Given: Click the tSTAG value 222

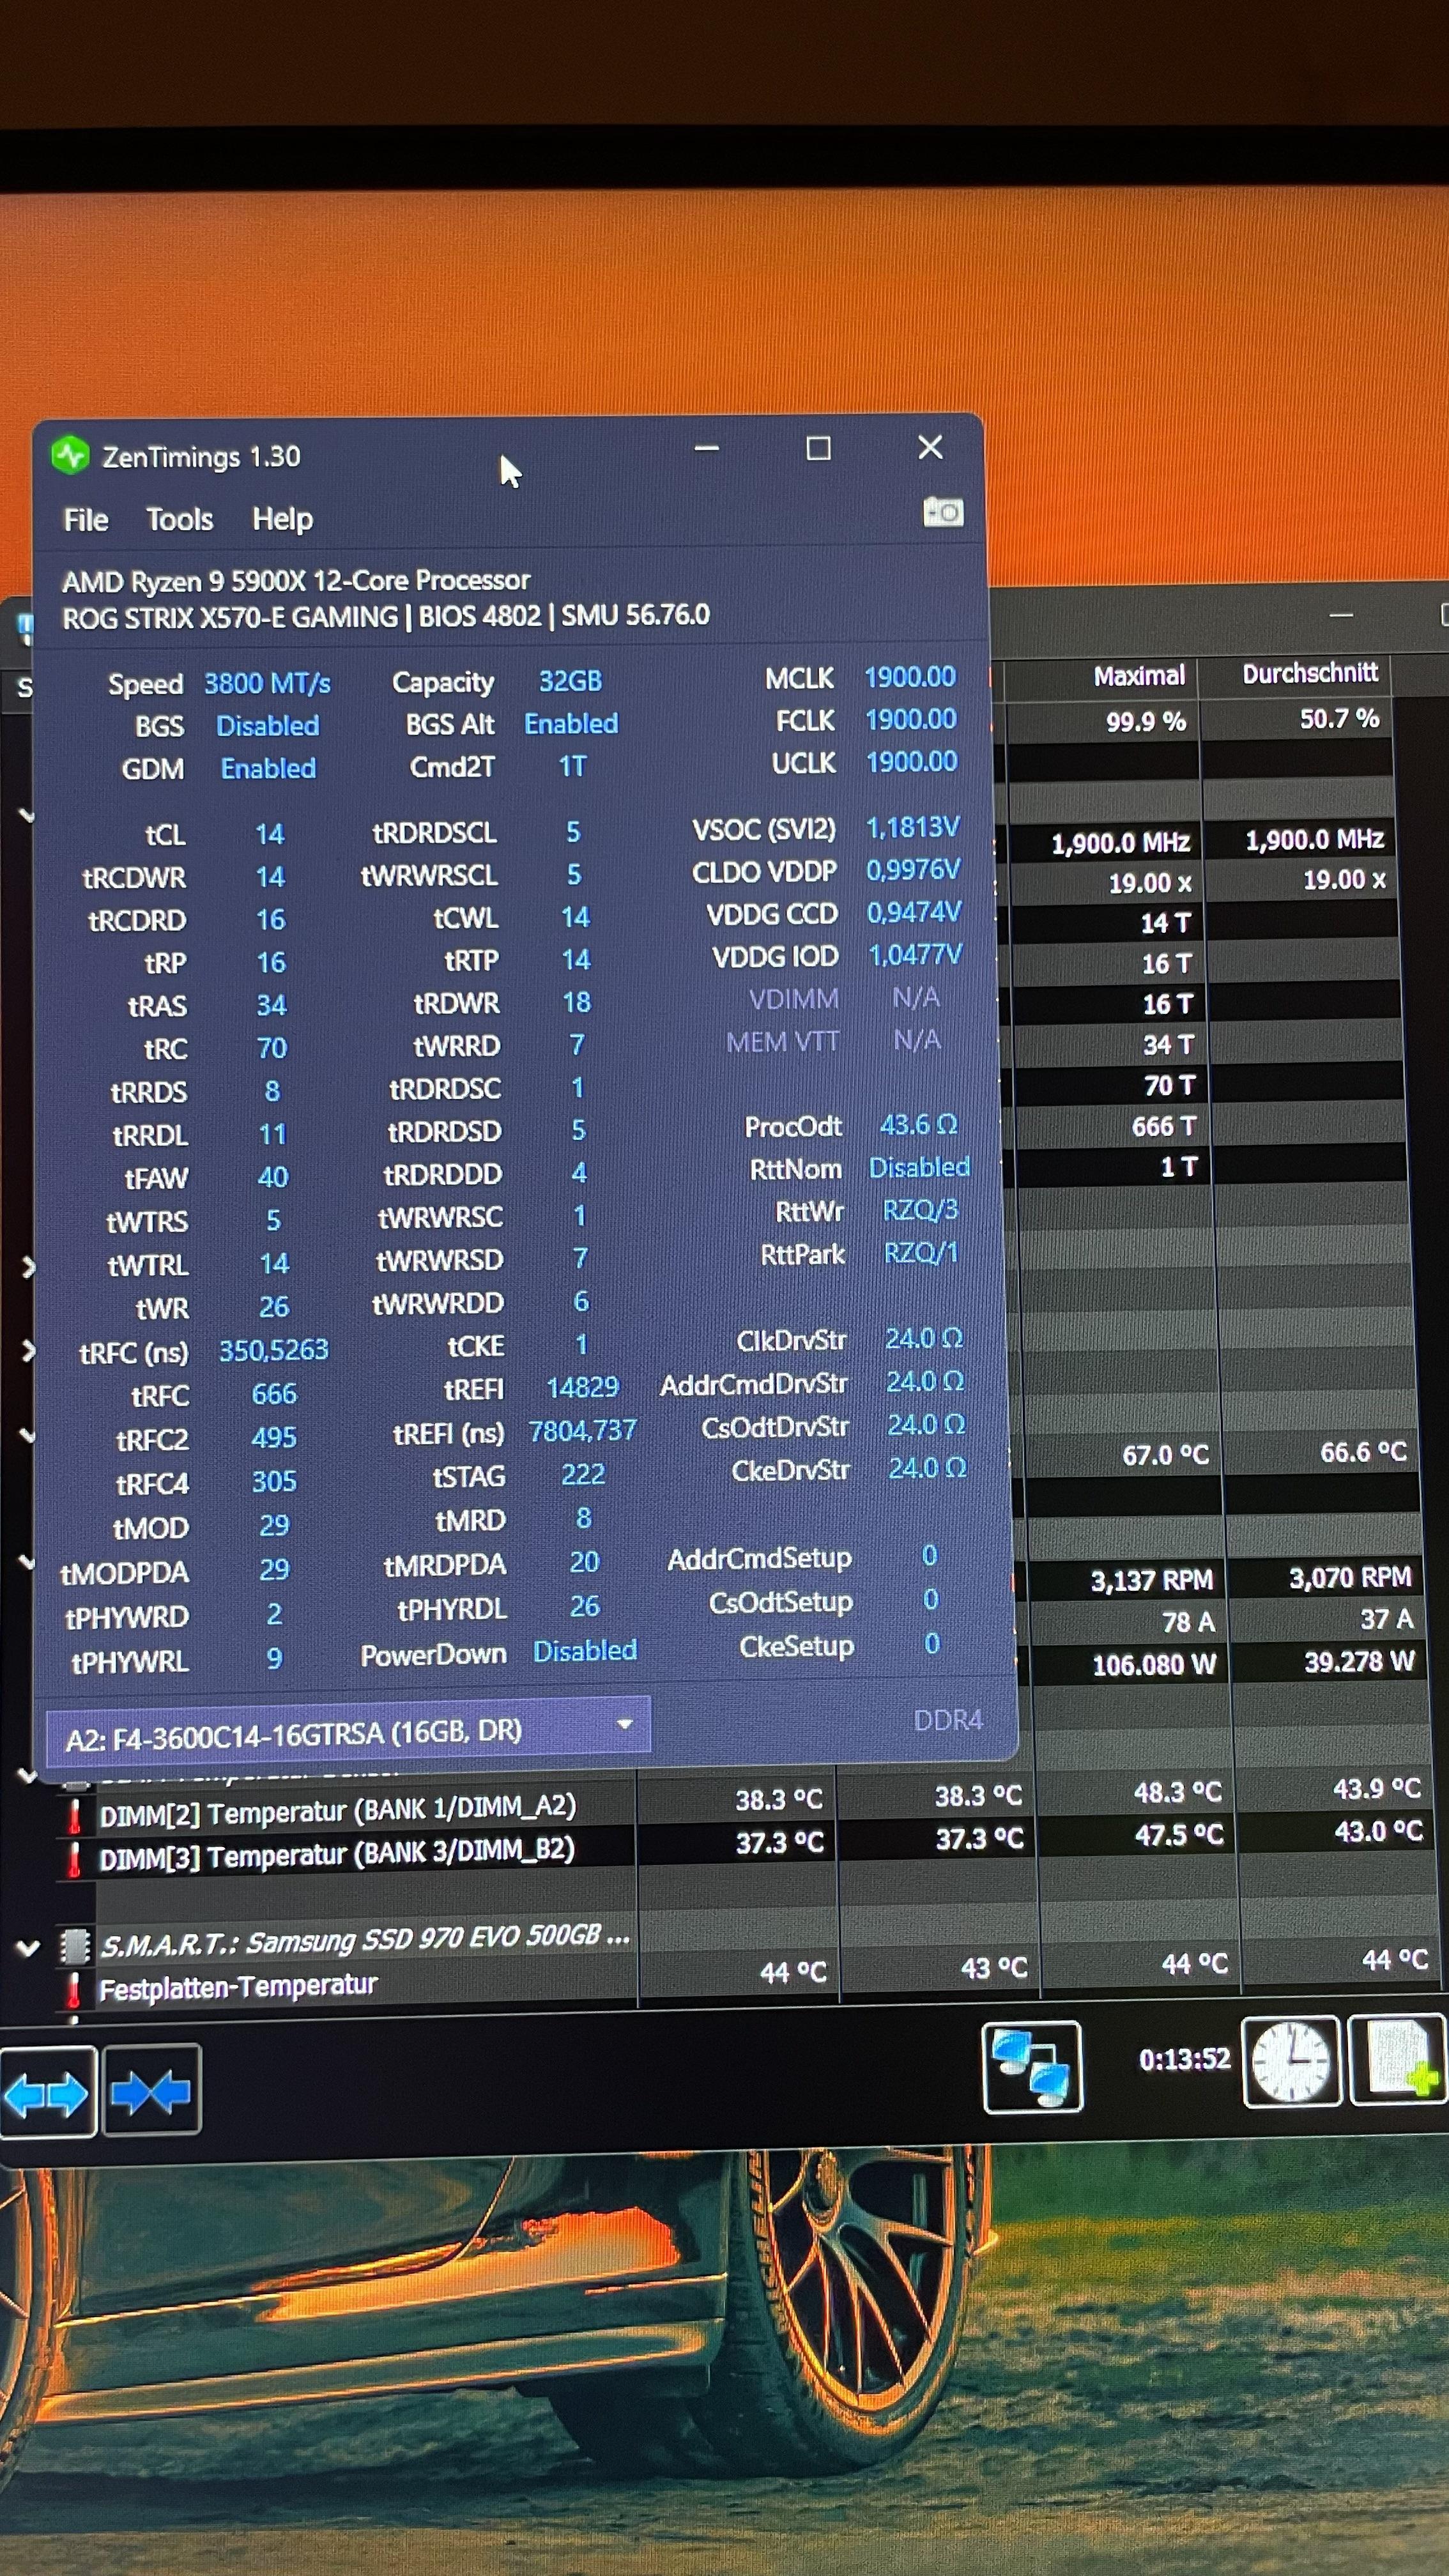Looking at the screenshot, I should (583, 1474).
